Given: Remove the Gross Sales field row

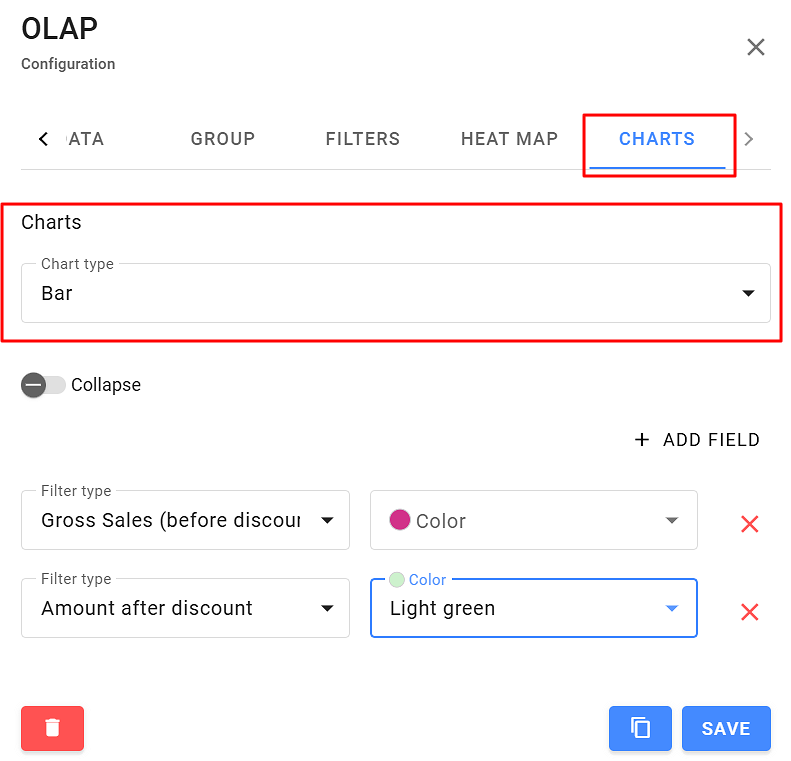Looking at the screenshot, I should pyautogui.click(x=749, y=524).
